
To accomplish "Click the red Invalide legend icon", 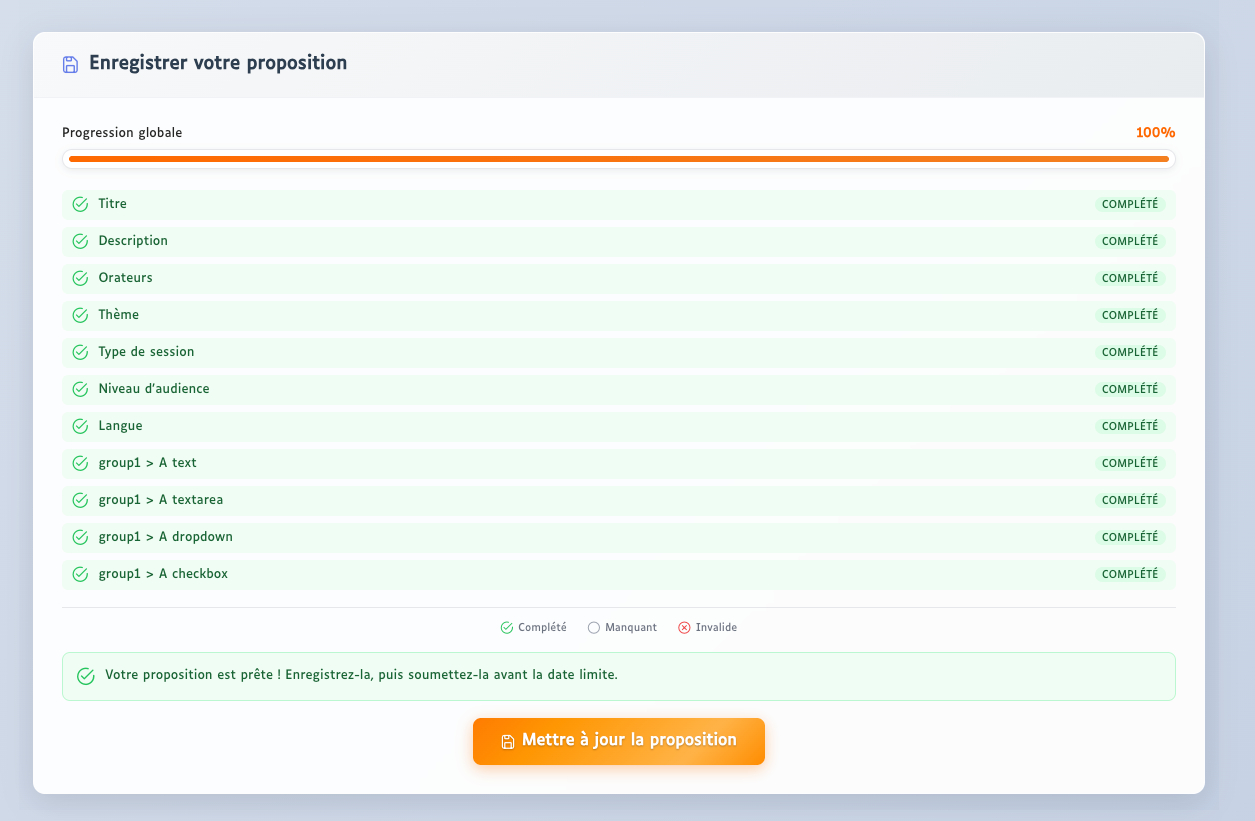I will tap(684, 628).
